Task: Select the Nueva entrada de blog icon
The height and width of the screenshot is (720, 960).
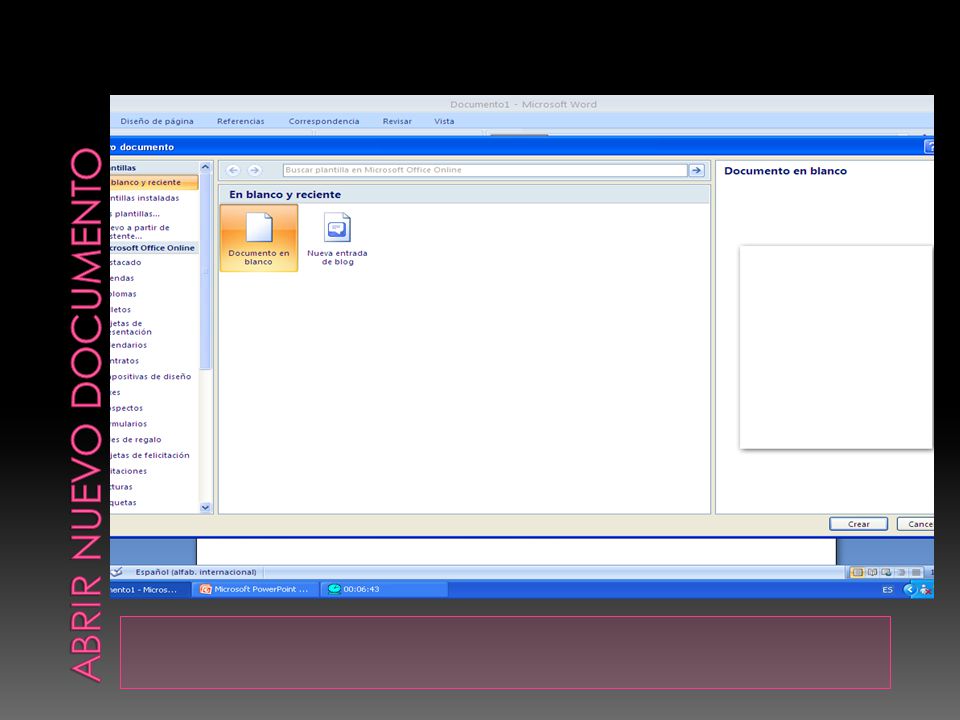Action: pyautogui.click(x=337, y=239)
